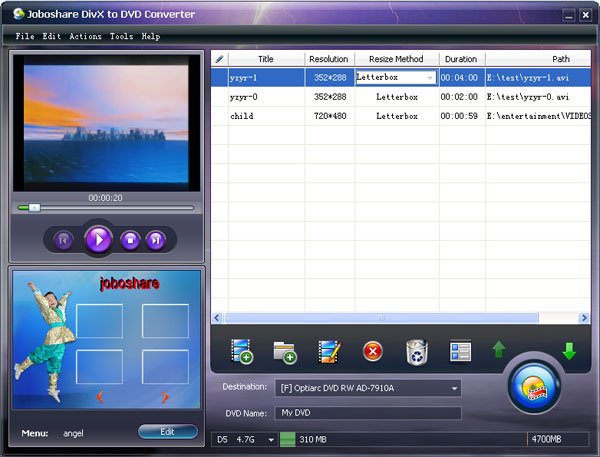Click the Duration column header
This screenshot has height=457, width=600.
[461, 59]
